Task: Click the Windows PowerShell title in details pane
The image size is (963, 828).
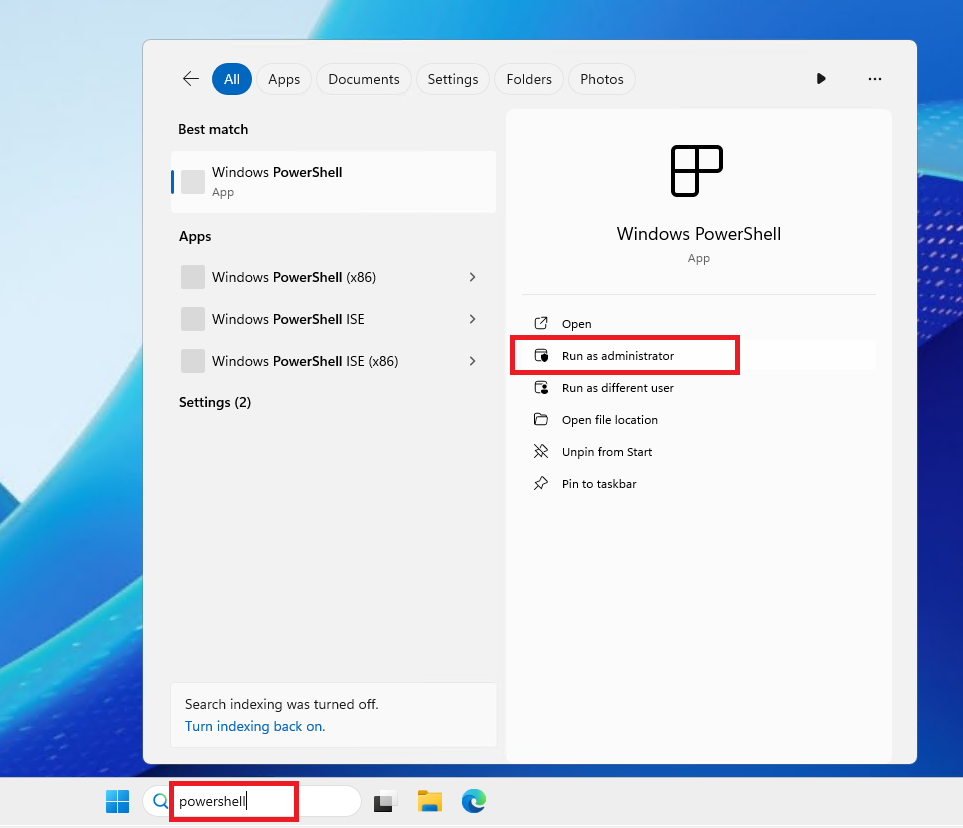Action: (698, 234)
